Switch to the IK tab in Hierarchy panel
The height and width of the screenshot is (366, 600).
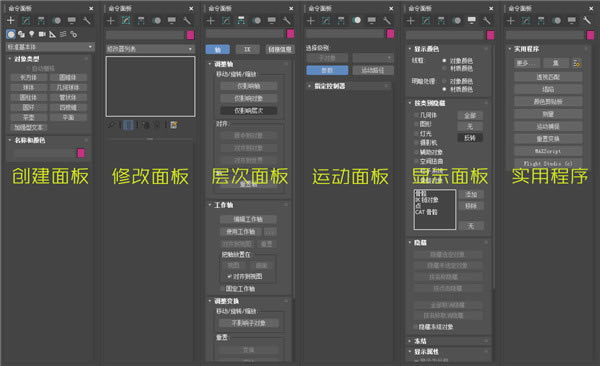tap(247, 49)
